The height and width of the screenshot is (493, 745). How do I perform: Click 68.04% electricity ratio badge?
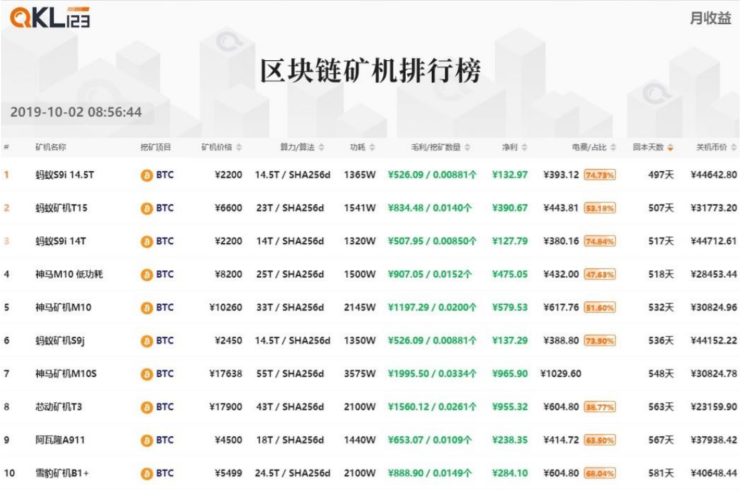600,474
